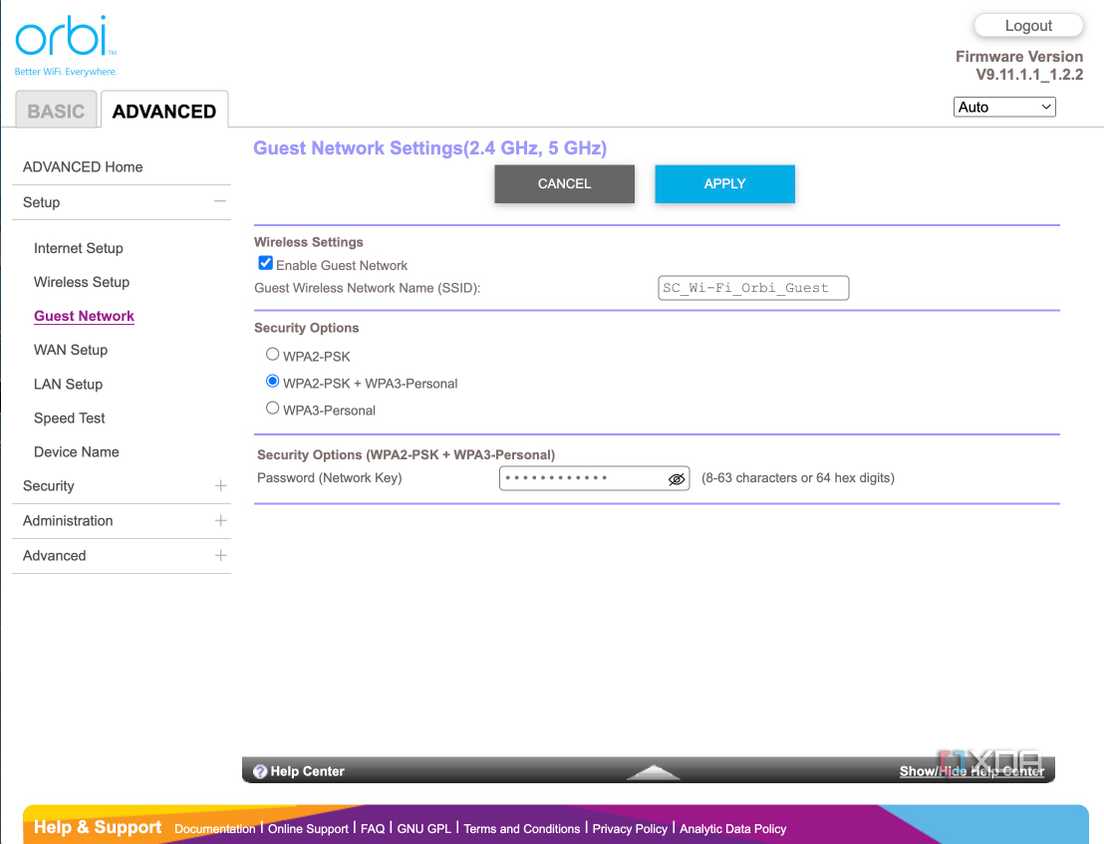This screenshot has height=844, width=1104.
Task: Select WPA2-PSK security option
Action: coord(272,354)
